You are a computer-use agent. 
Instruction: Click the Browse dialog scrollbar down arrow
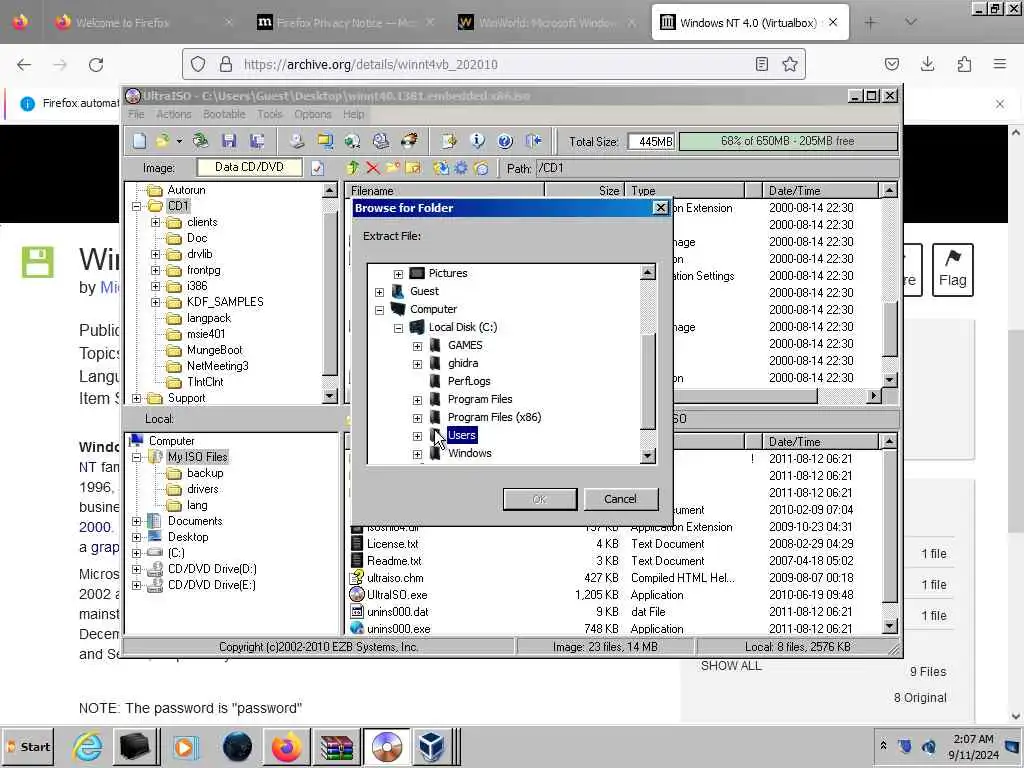[648, 456]
